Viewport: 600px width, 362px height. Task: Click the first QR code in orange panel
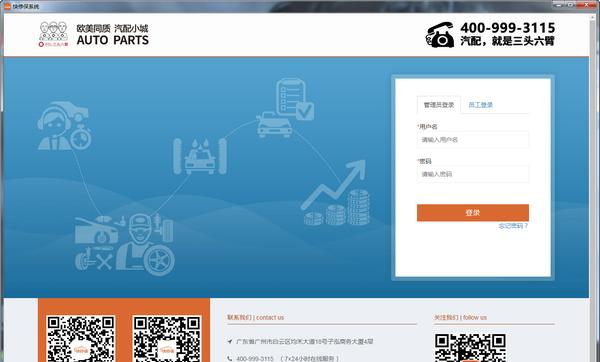81,339
